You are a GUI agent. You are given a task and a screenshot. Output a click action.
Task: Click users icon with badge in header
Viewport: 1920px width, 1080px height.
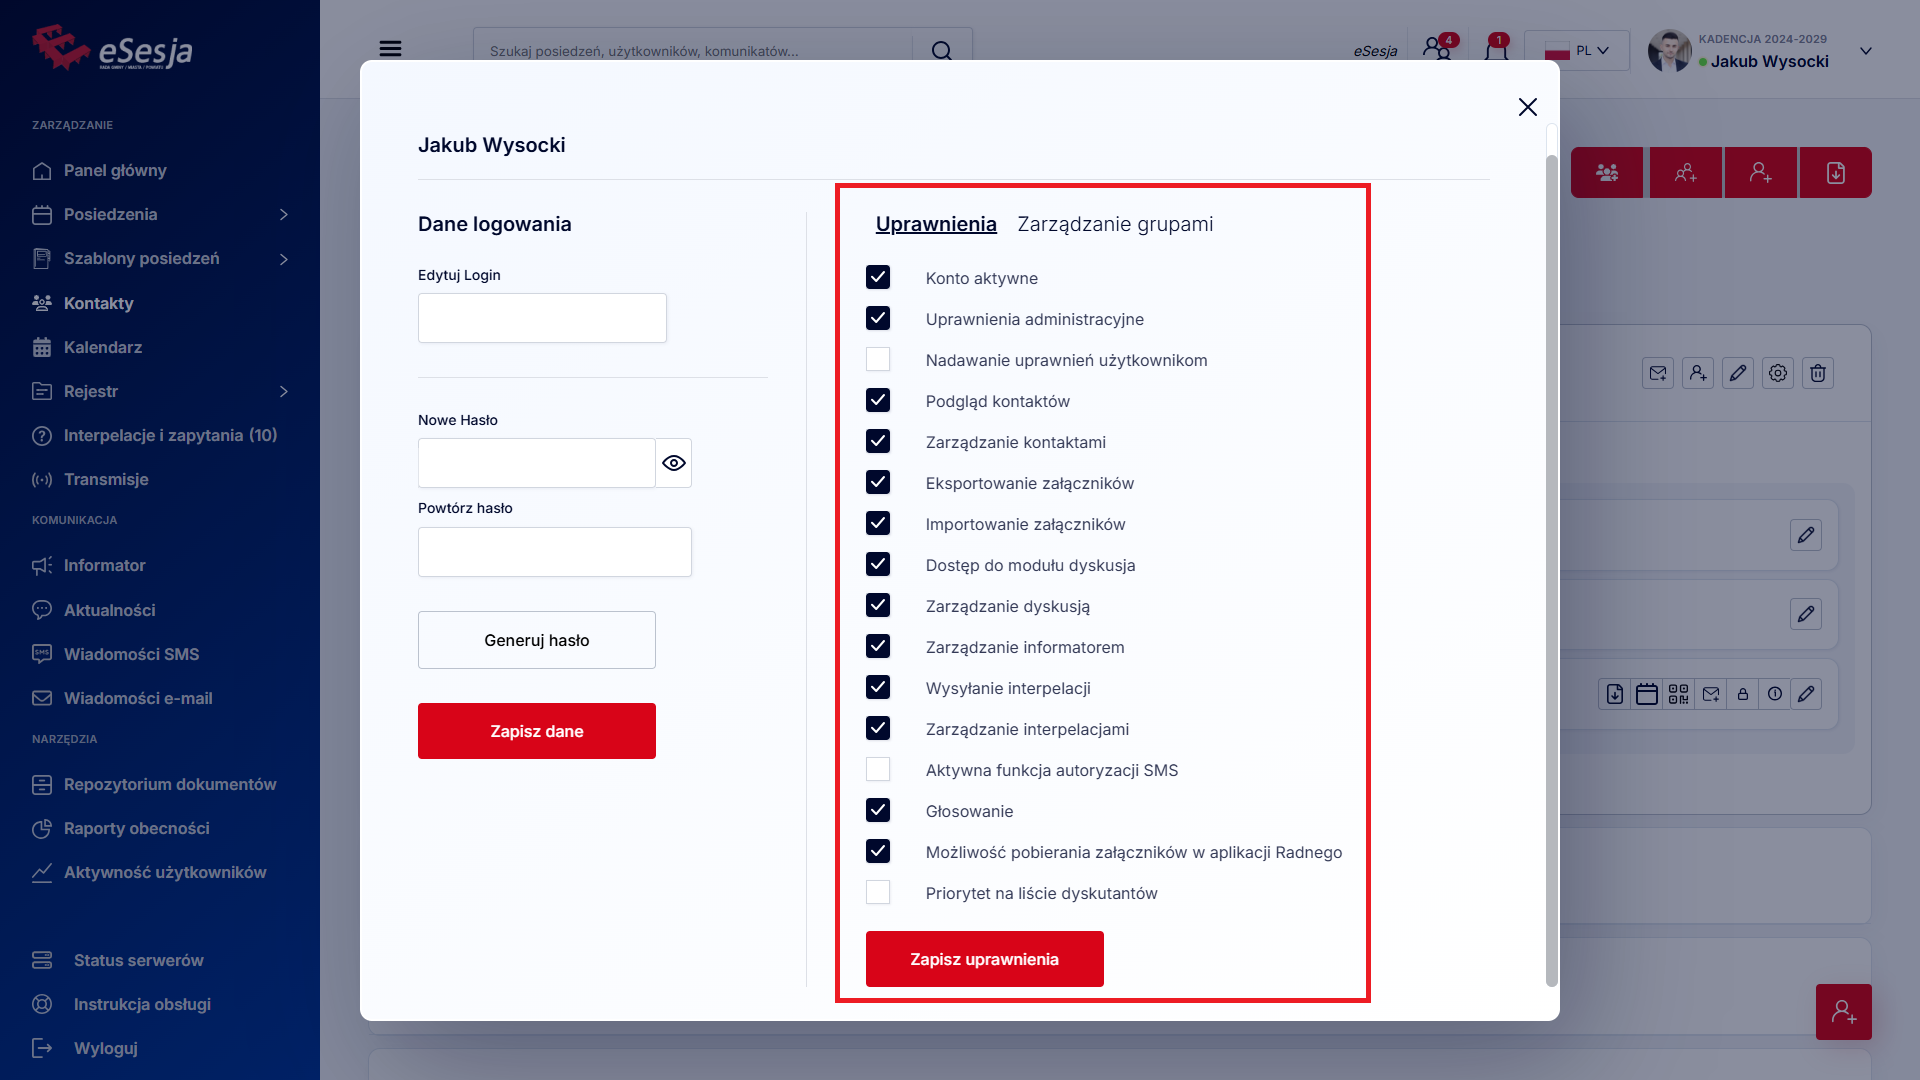coord(1438,49)
